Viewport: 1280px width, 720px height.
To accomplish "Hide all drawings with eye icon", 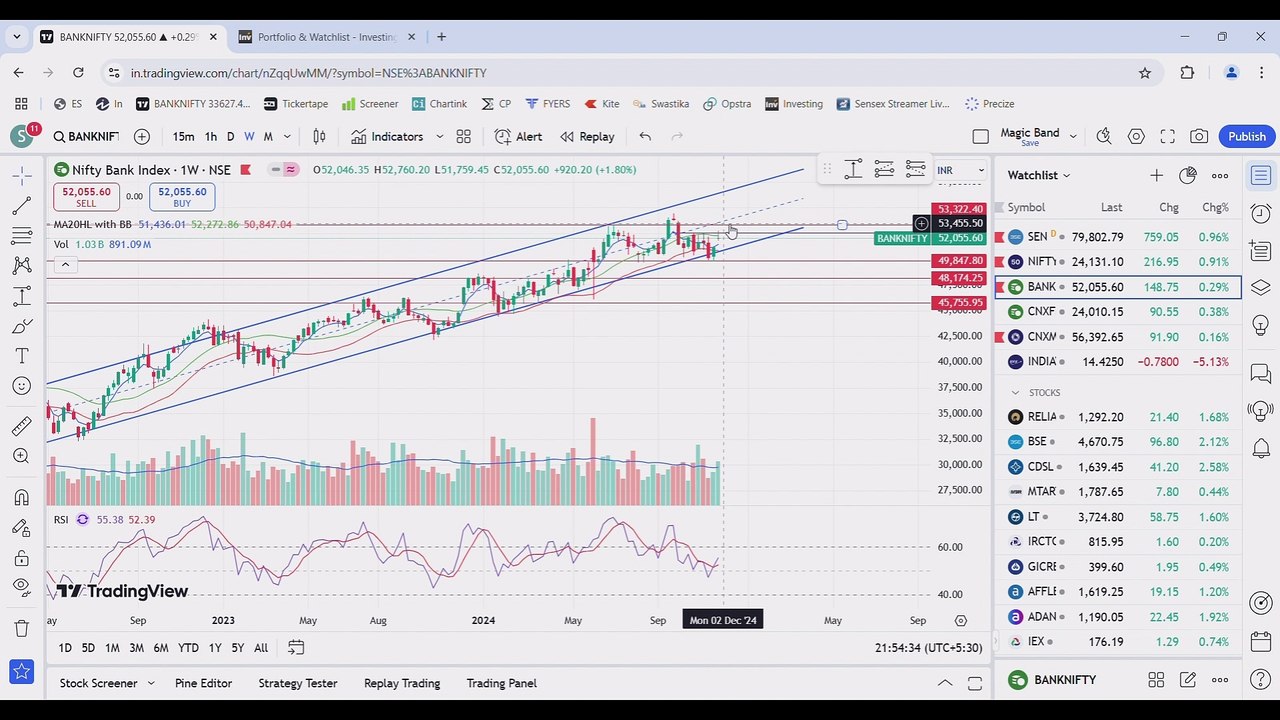I will (x=21, y=587).
